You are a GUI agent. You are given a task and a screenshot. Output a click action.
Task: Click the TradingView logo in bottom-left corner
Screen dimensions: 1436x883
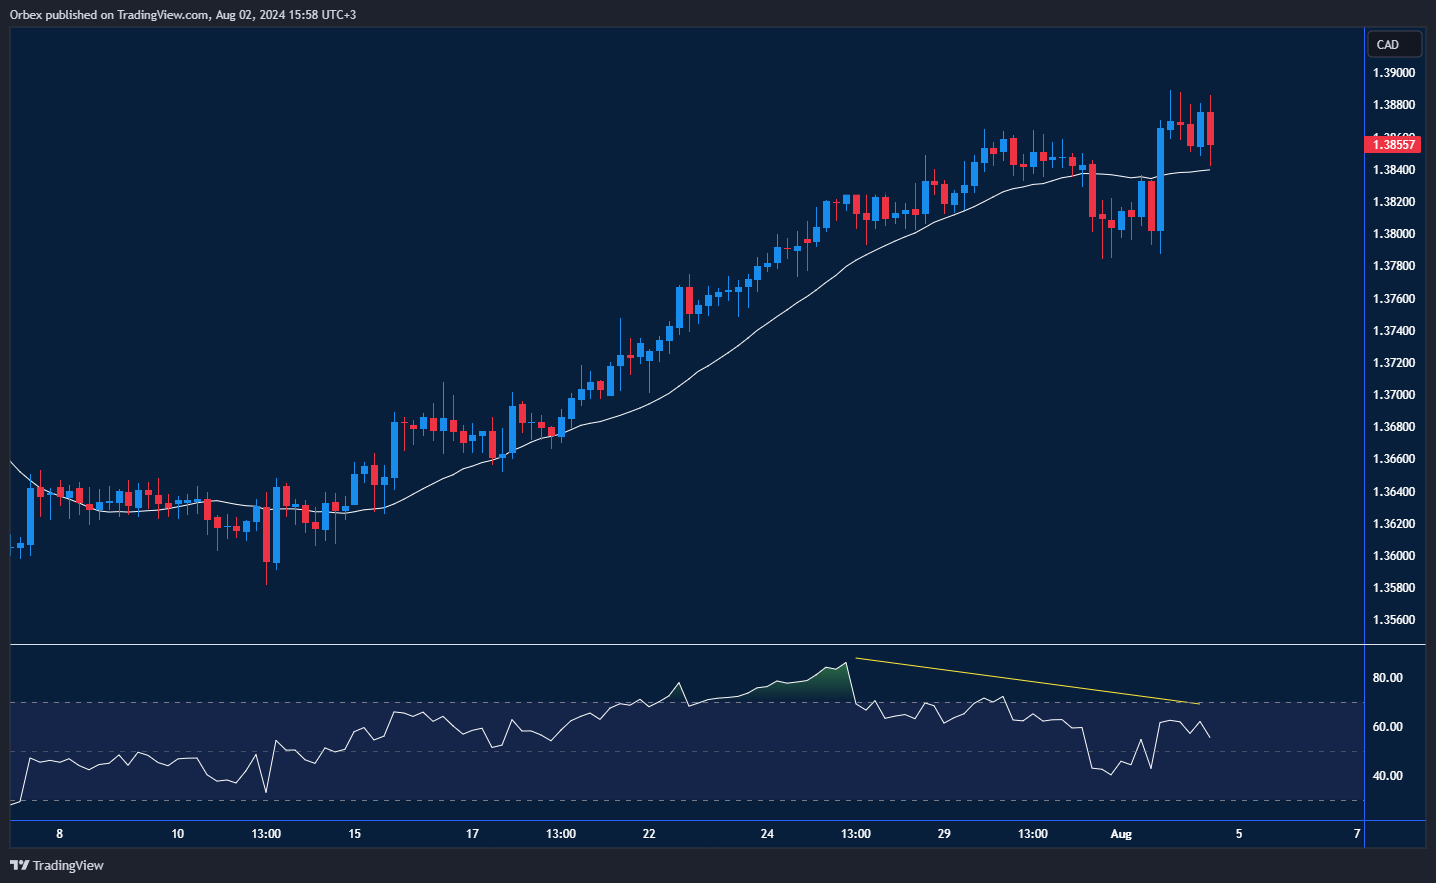pos(57,865)
